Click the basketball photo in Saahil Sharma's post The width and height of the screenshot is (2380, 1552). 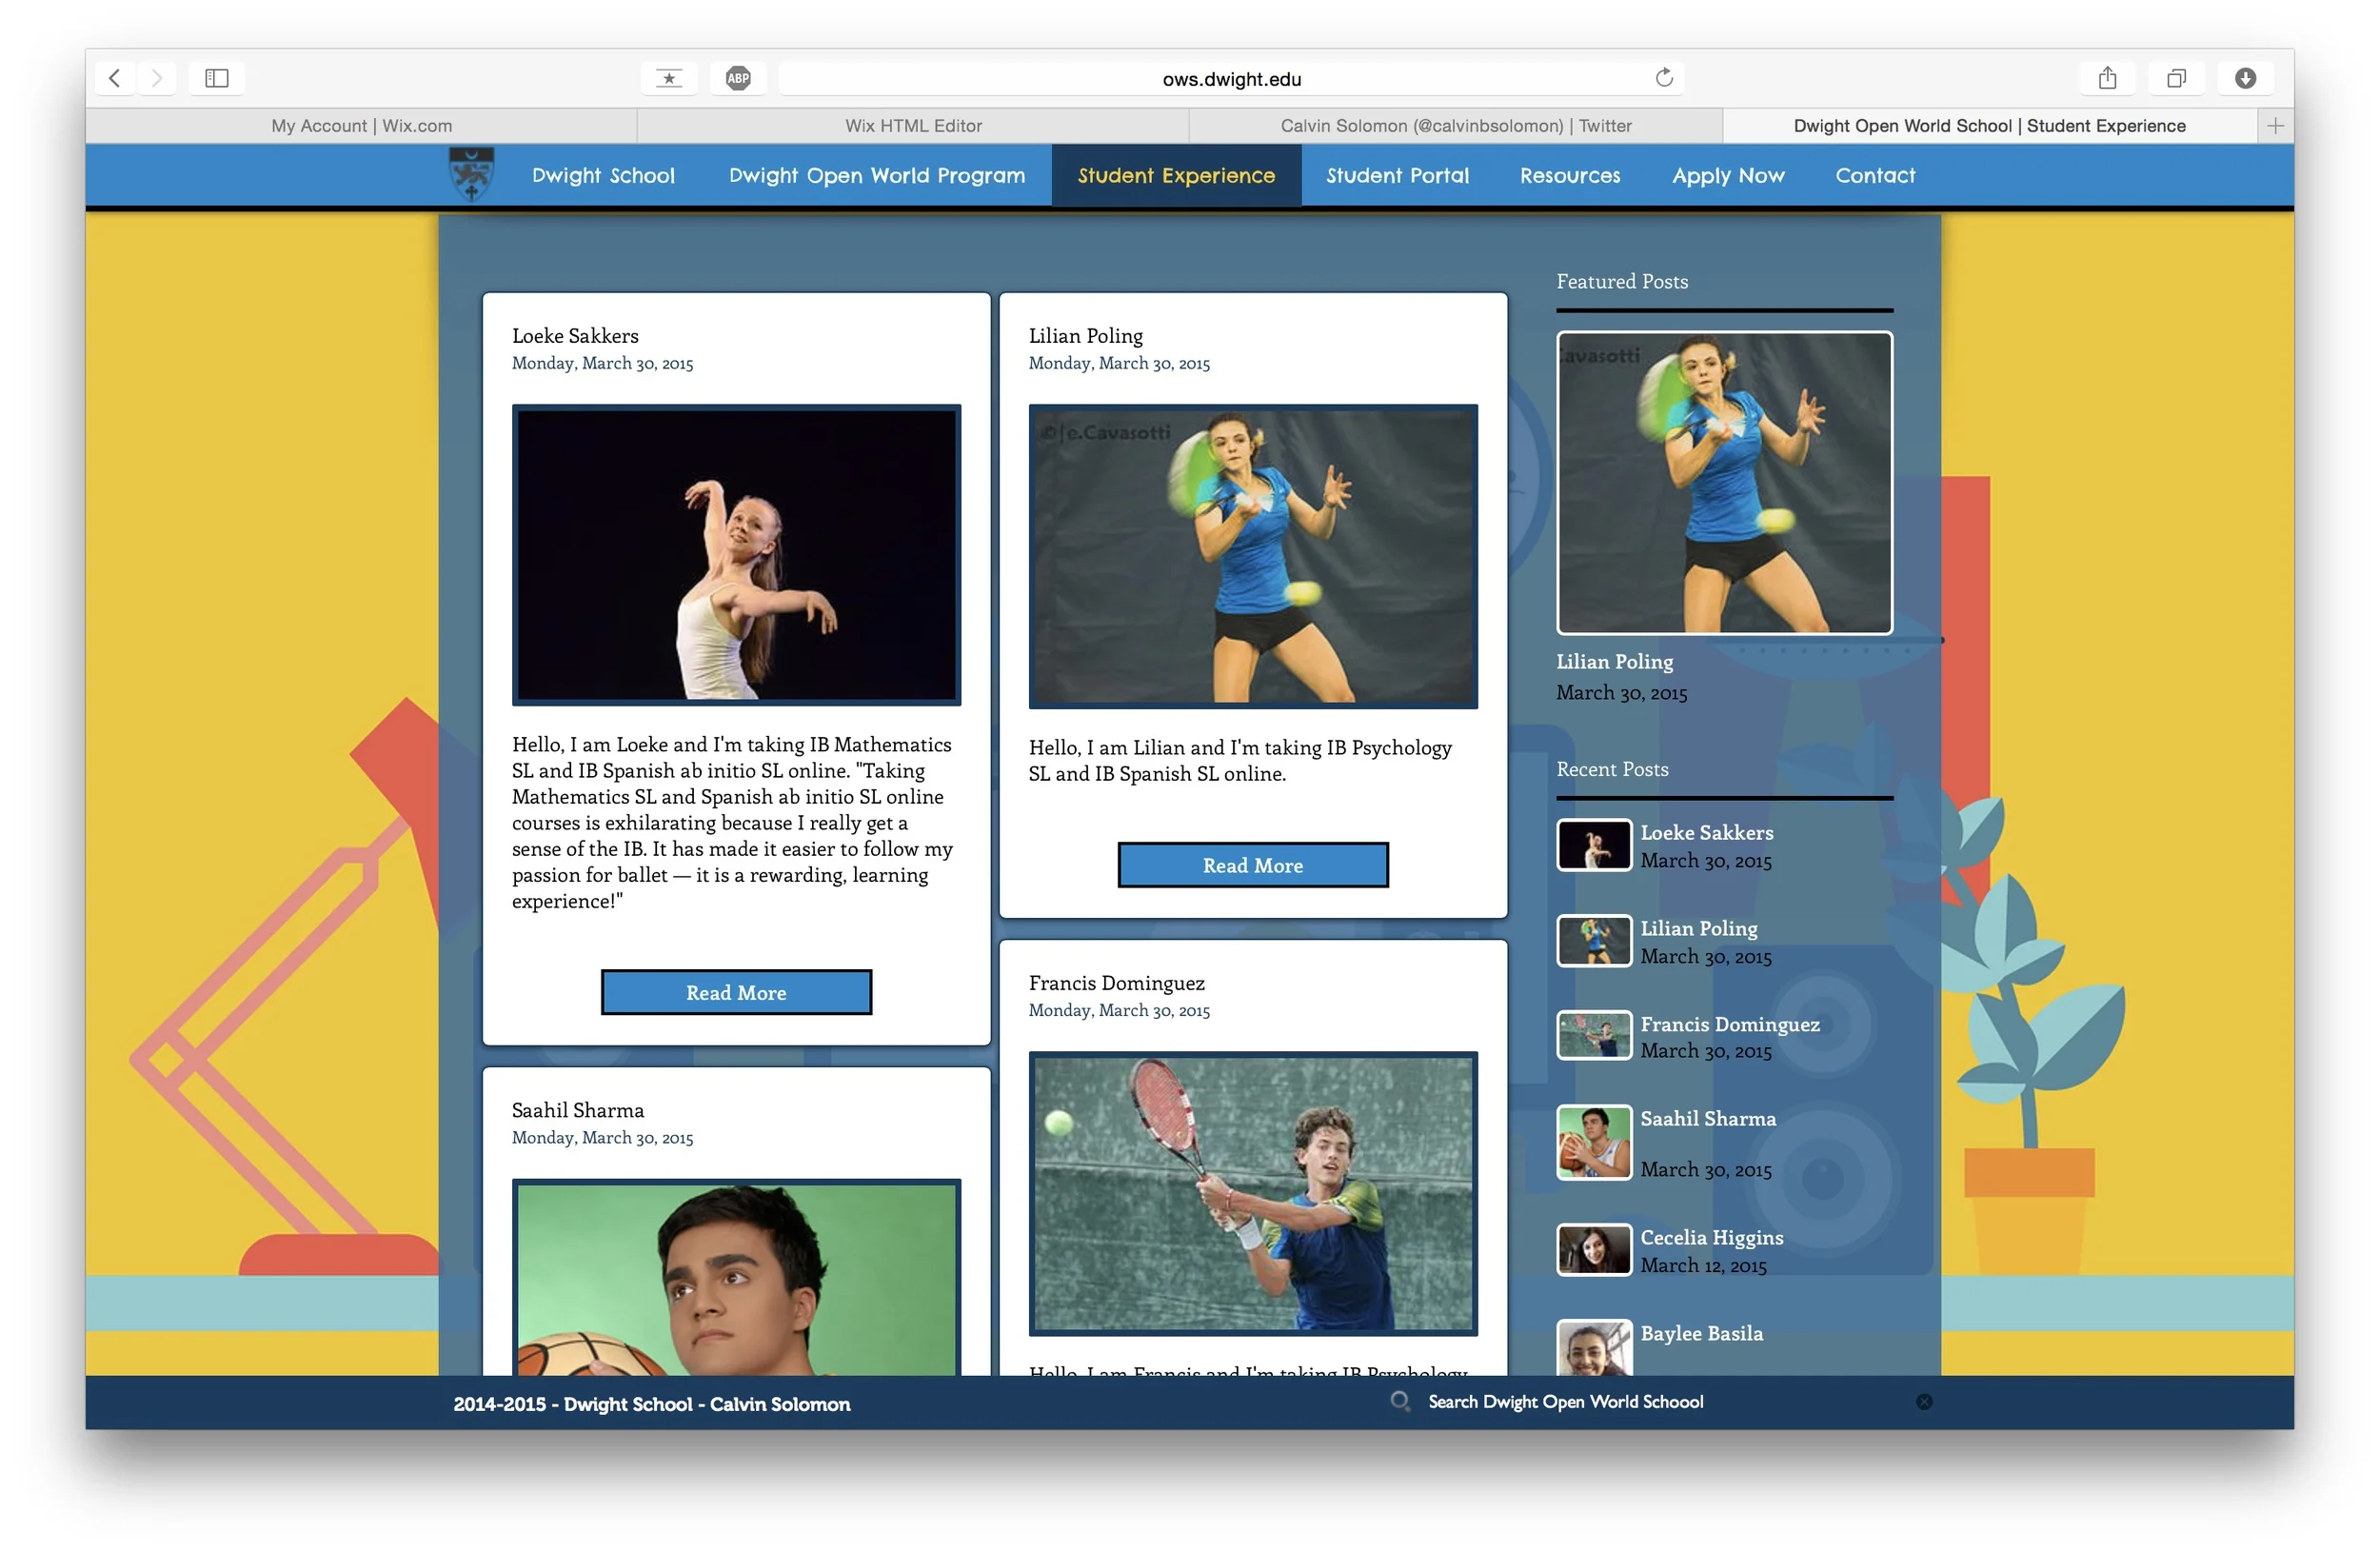(736, 1277)
